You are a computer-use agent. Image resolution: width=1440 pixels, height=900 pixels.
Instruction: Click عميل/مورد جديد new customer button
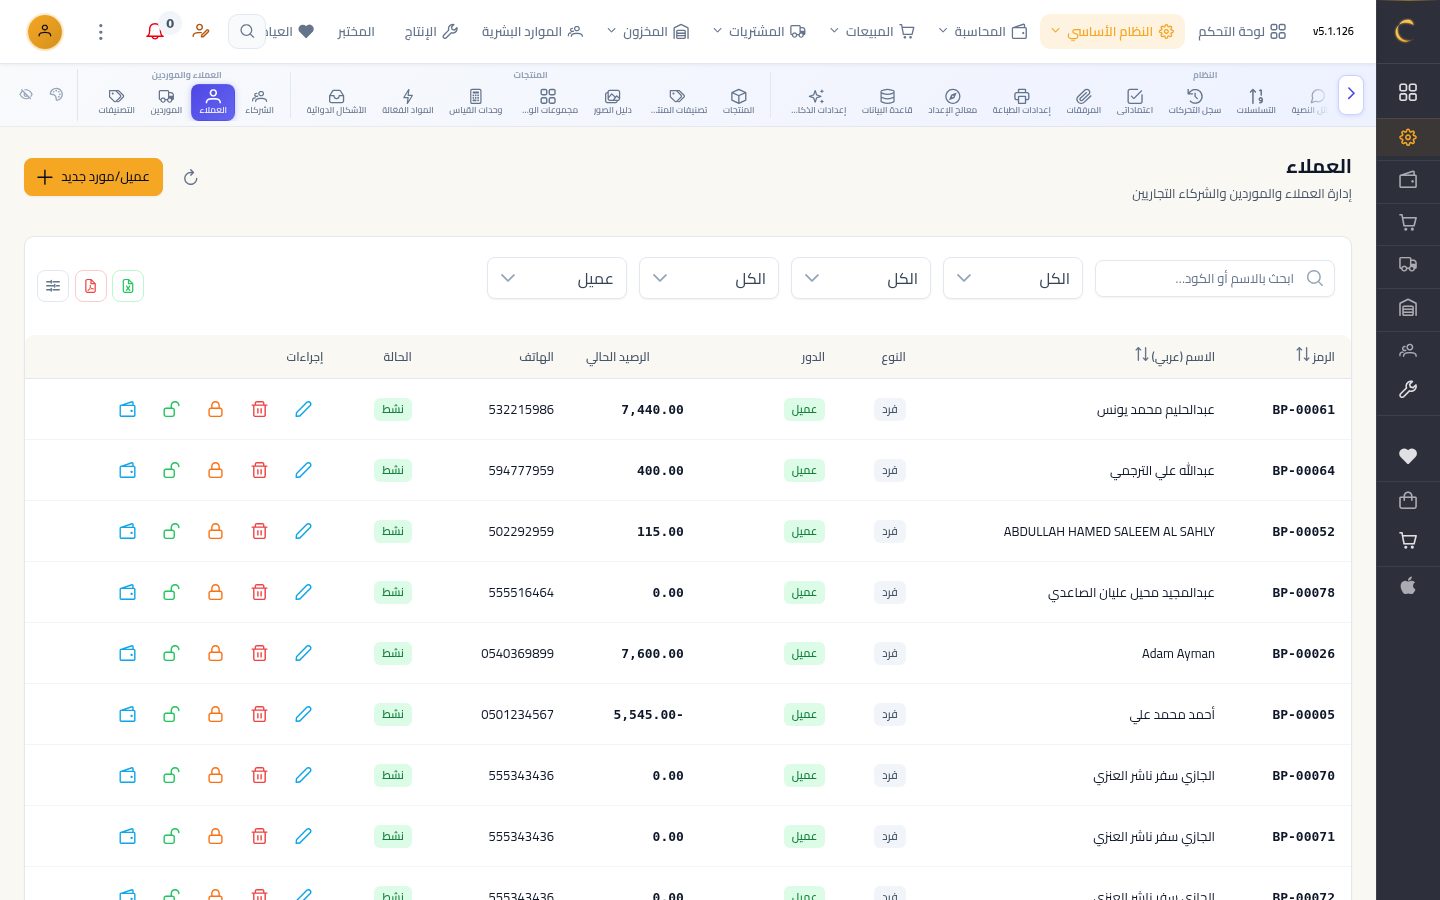[93, 177]
